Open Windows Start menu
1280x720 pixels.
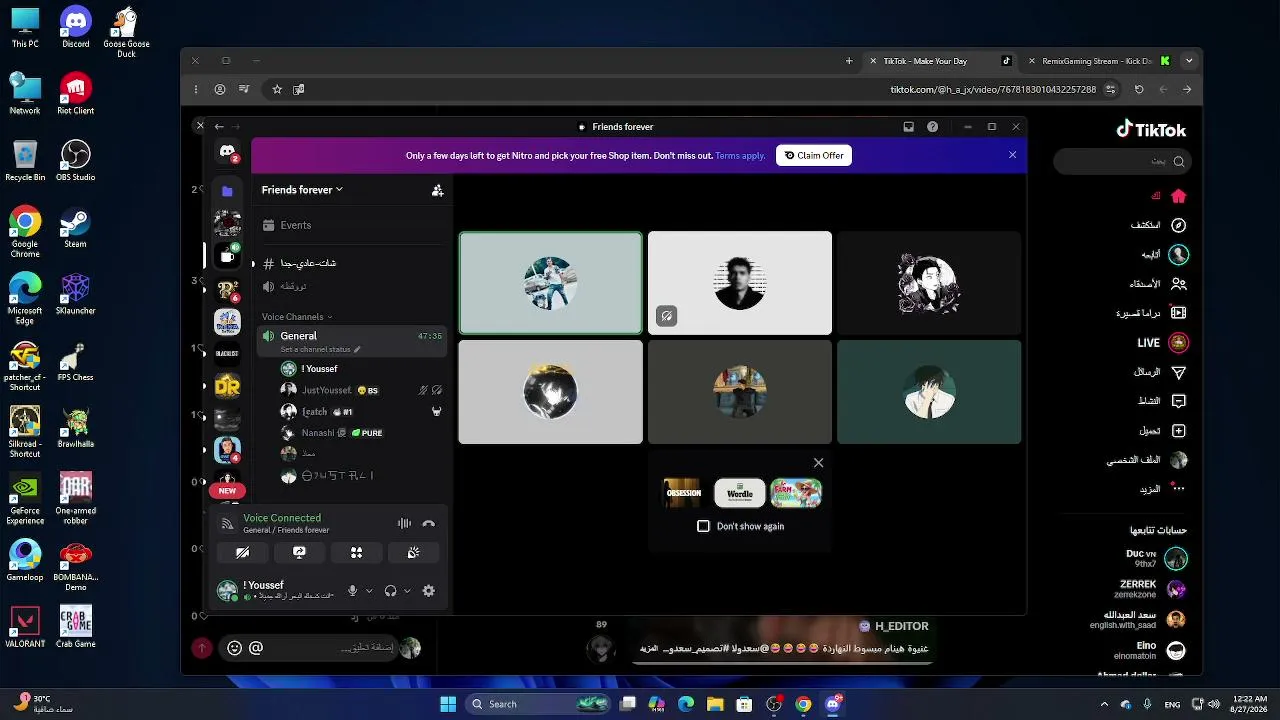[448, 704]
